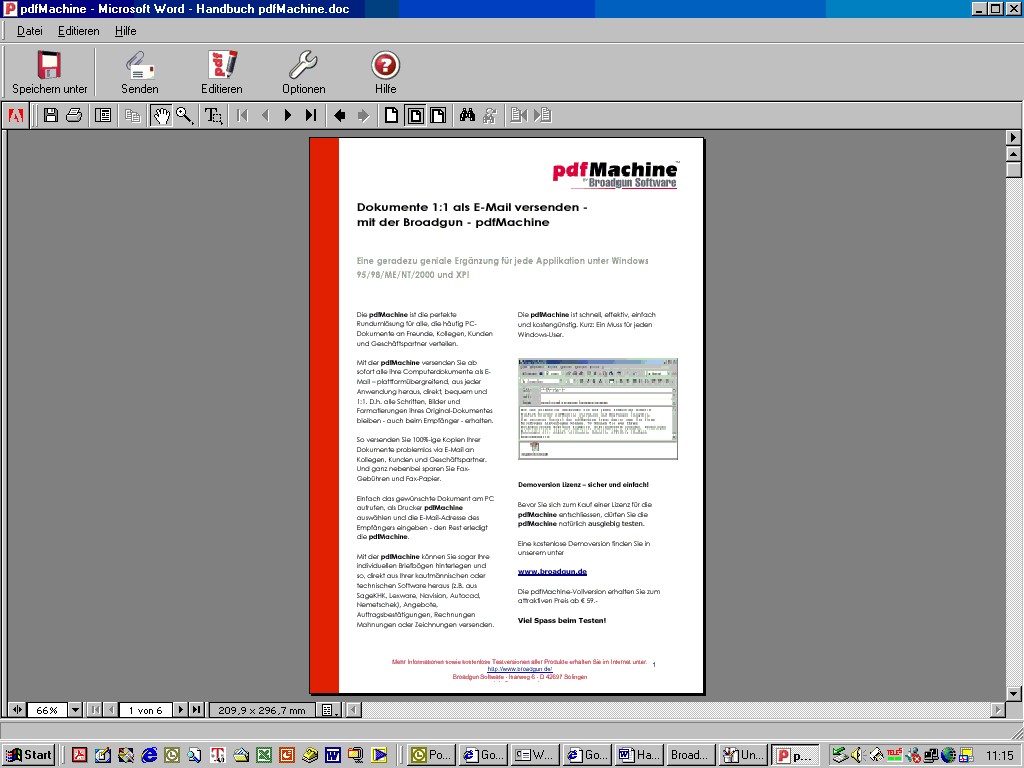This screenshot has height=768, width=1024.
Task: Click the red Hilfe question mark icon
Action: (385, 65)
